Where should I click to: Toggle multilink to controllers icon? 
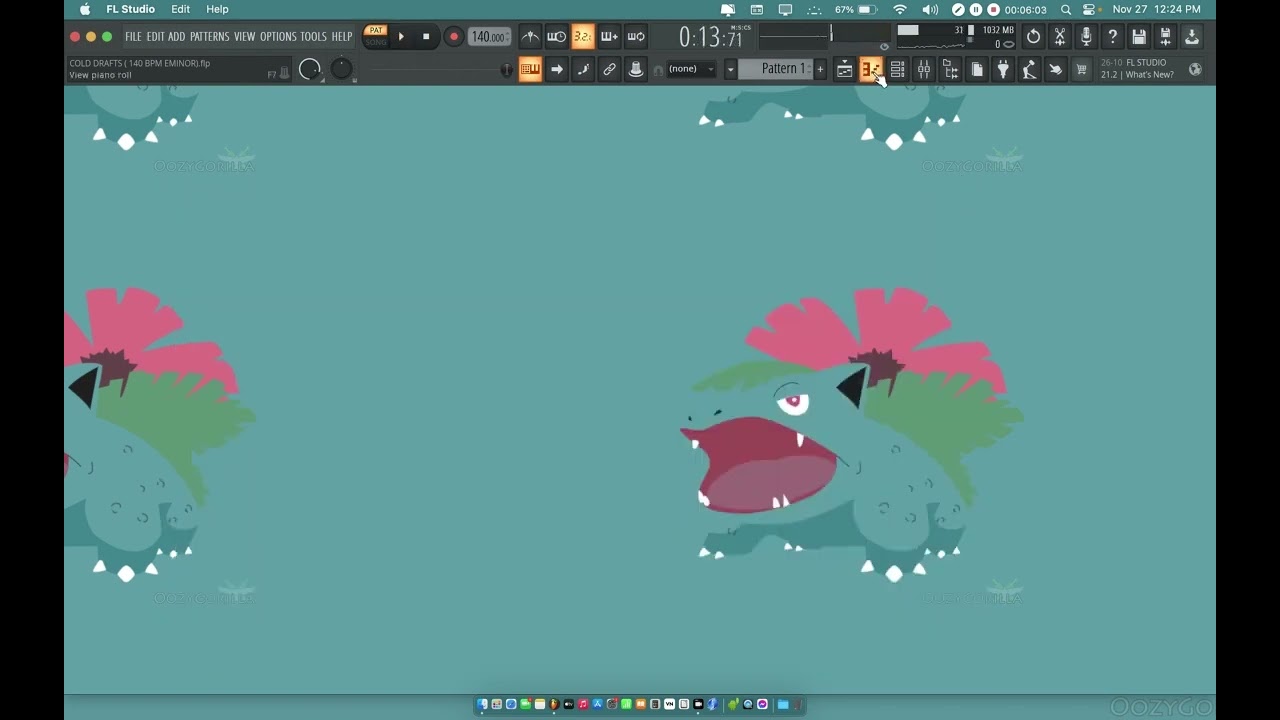tap(609, 69)
